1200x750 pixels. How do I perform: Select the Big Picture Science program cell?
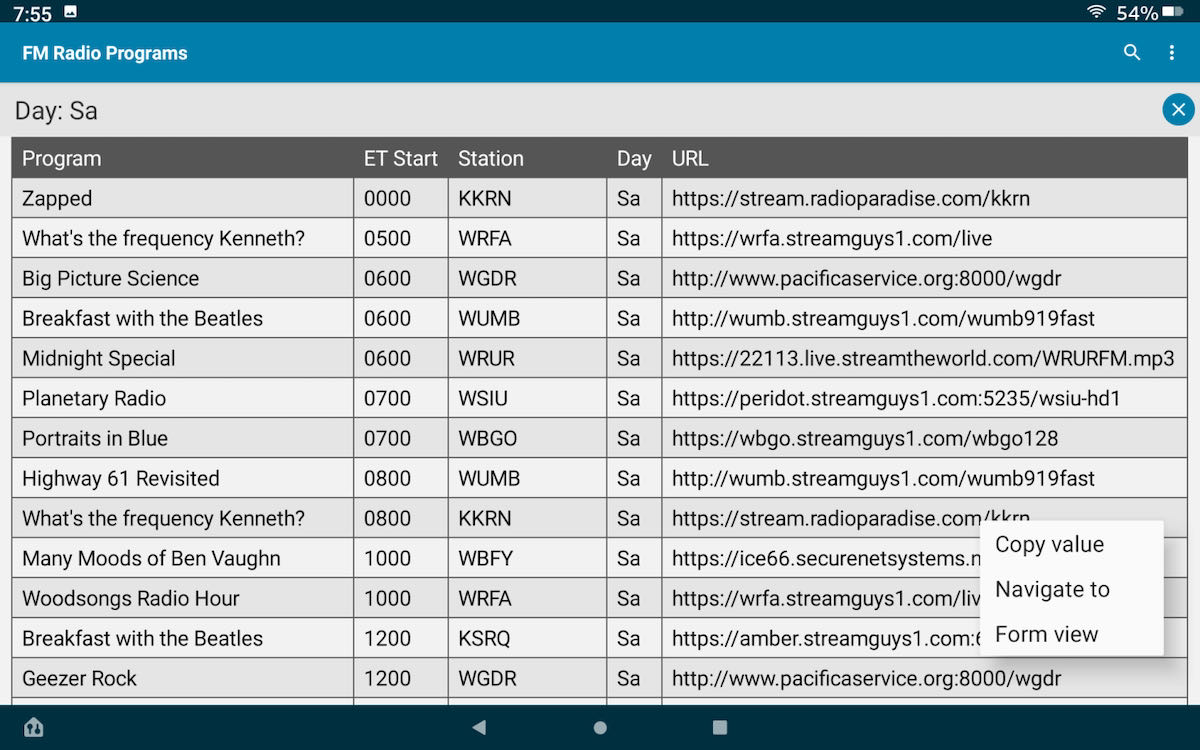183,278
